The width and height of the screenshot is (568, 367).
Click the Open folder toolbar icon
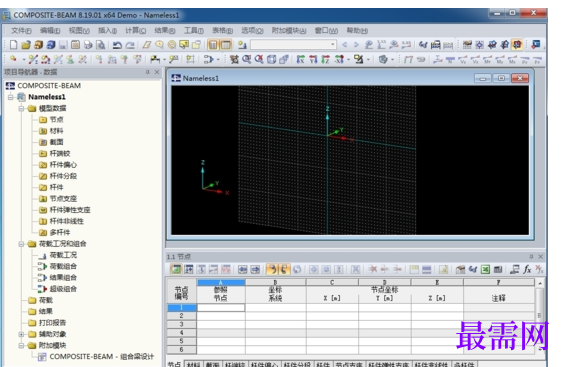(x=26, y=45)
